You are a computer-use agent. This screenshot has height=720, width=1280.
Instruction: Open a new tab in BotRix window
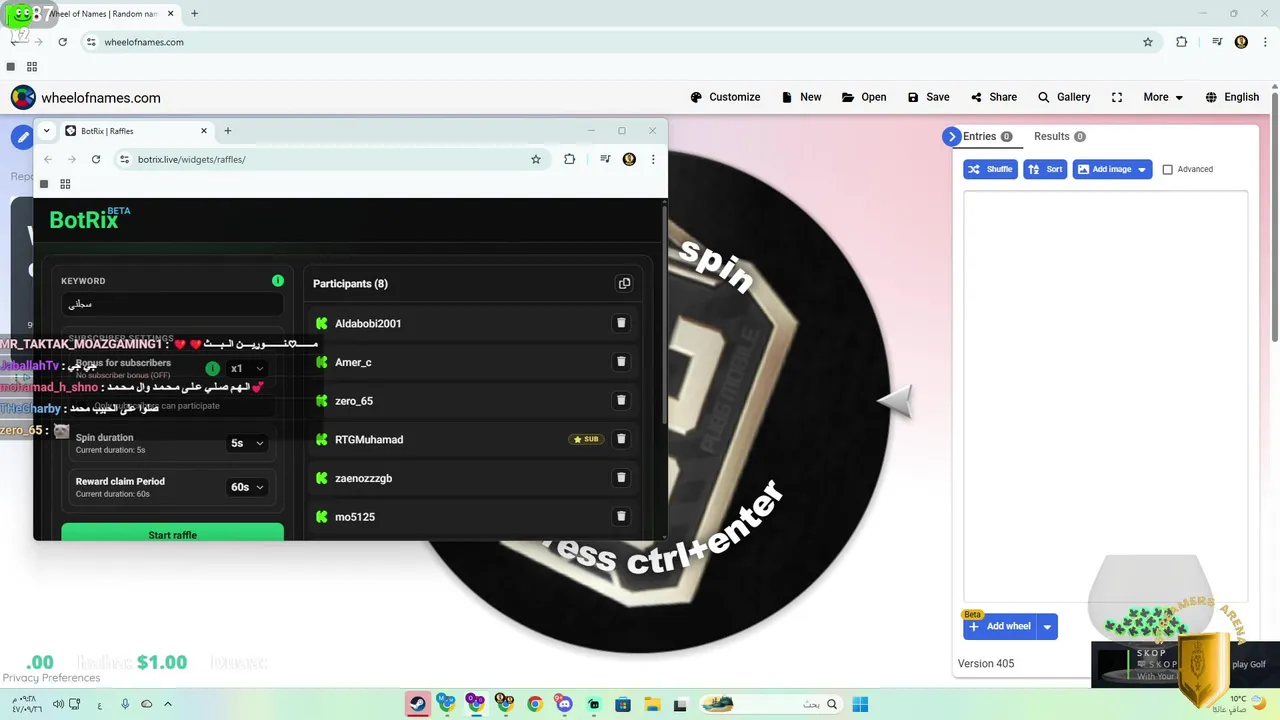228,131
